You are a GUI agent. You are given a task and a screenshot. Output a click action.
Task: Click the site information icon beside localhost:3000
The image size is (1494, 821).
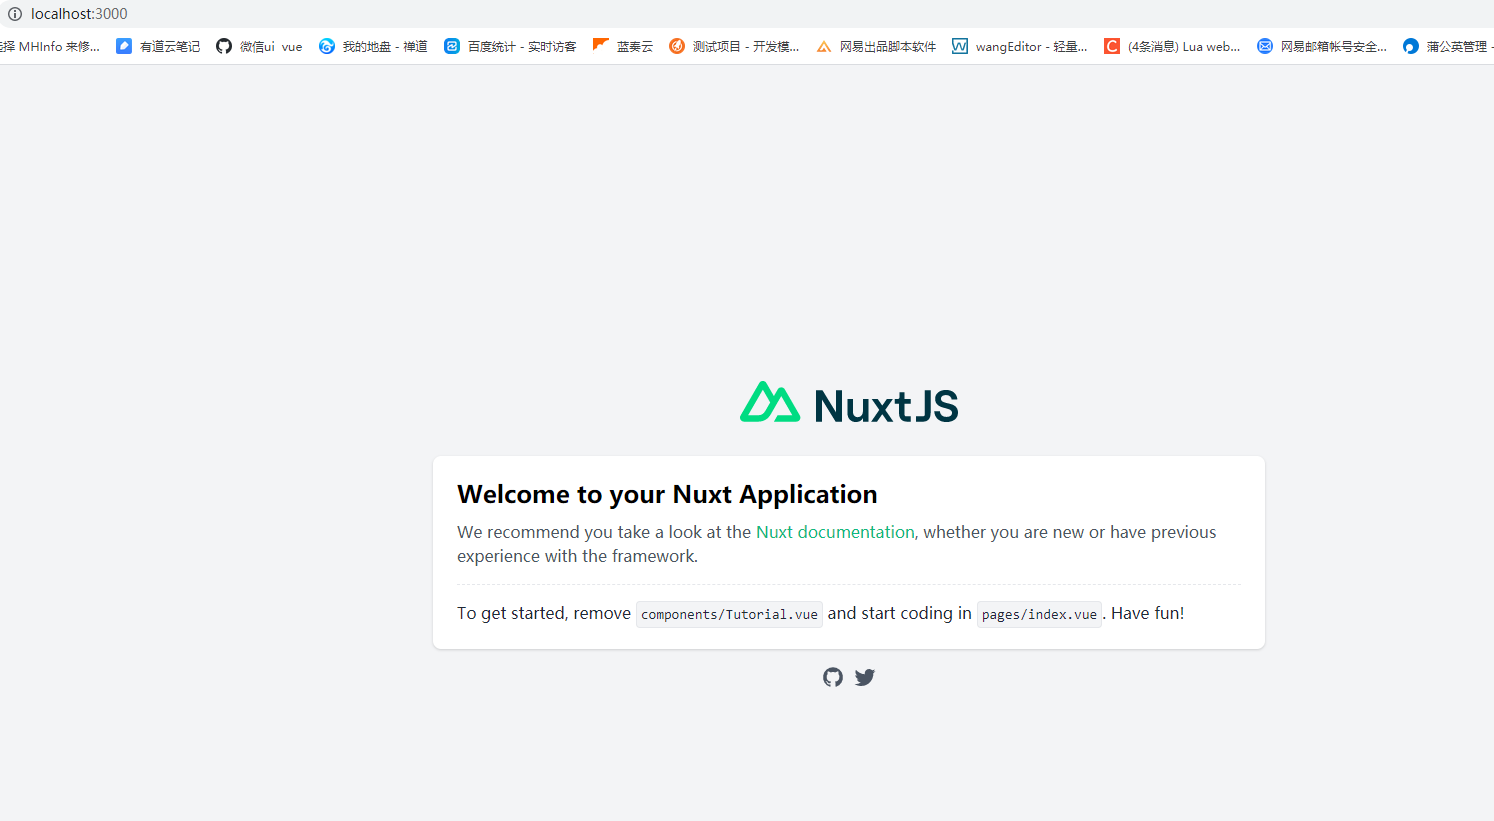(x=15, y=14)
